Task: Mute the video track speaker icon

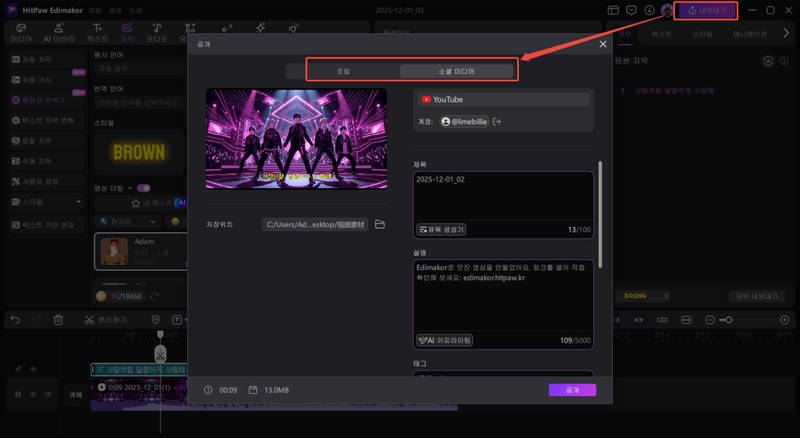Action: (x=47, y=395)
